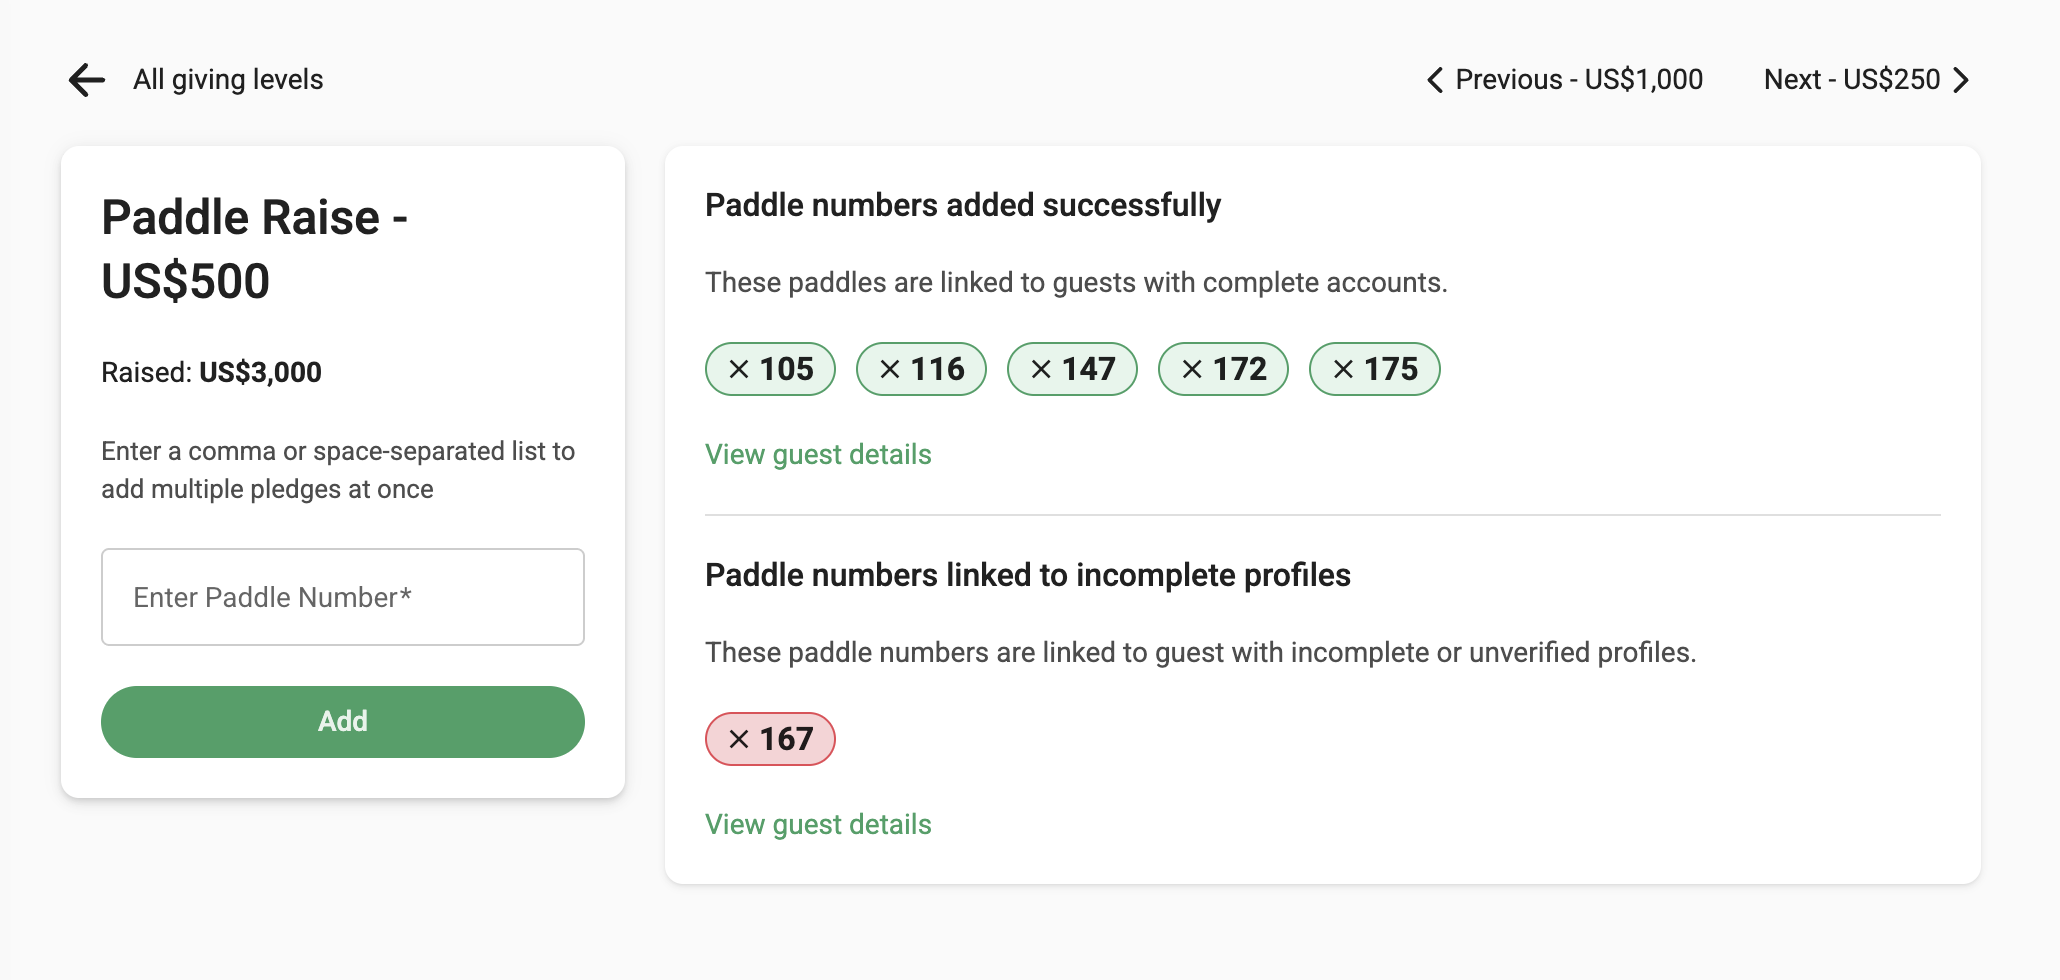Remove paddle 175 with its X icon
Screen dimensions: 2060x980
click(x=1343, y=370)
